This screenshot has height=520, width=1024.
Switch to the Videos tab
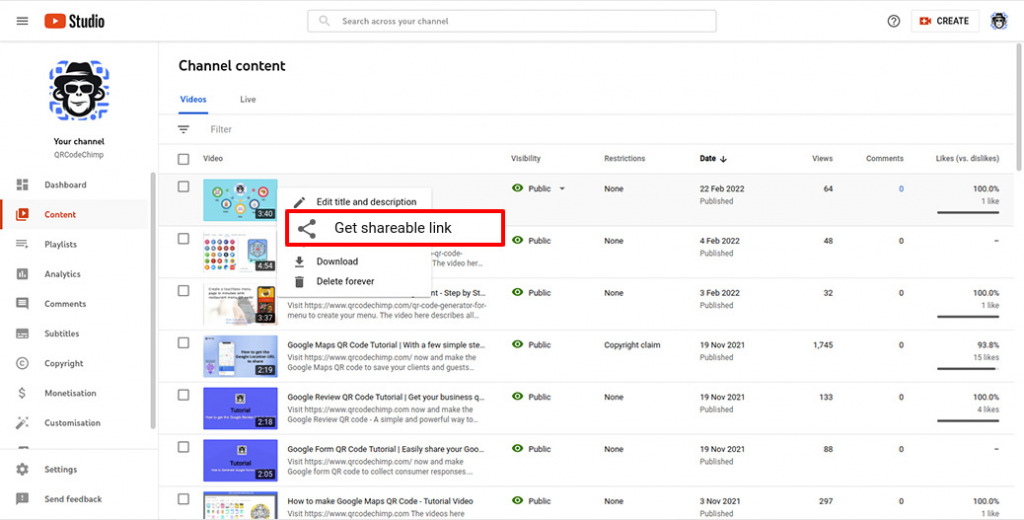click(193, 99)
